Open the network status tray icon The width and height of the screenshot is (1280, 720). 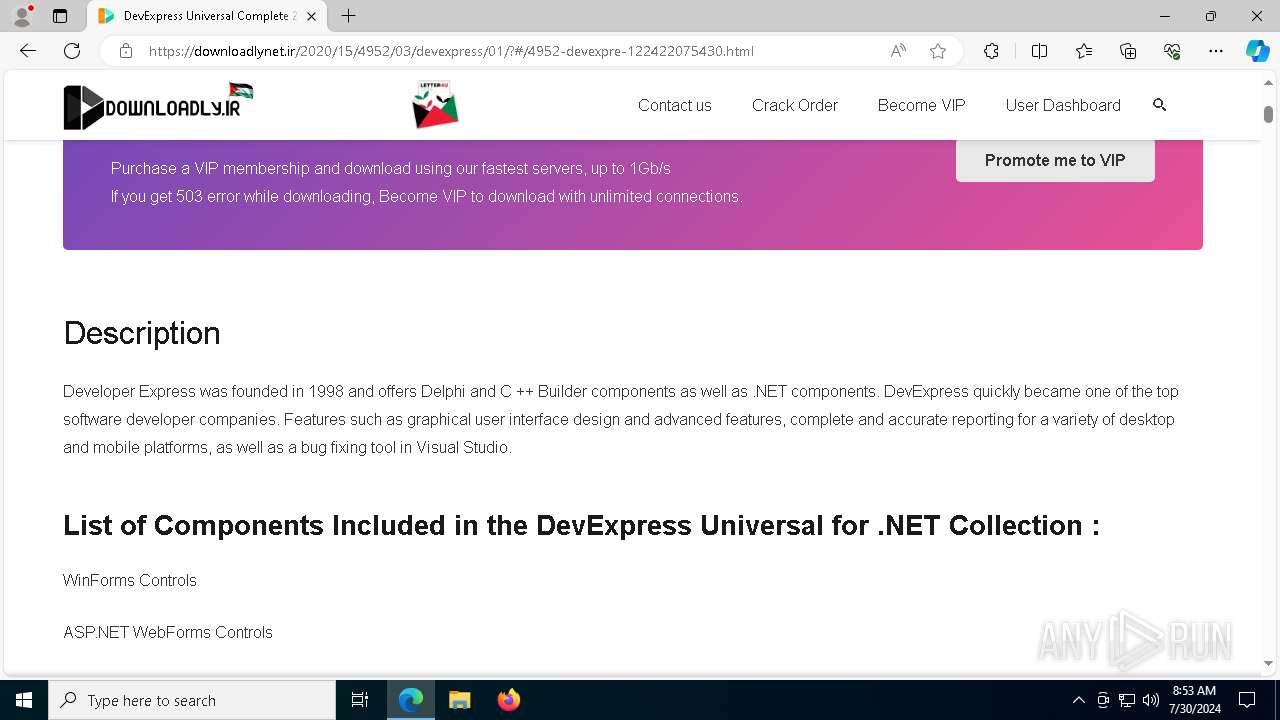(1127, 700)
